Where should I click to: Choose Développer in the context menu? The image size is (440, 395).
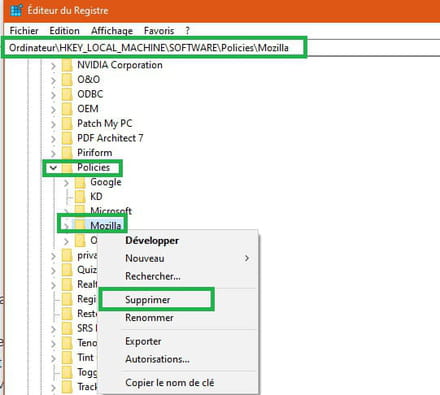pyautogui.click(x=152, y=241)
